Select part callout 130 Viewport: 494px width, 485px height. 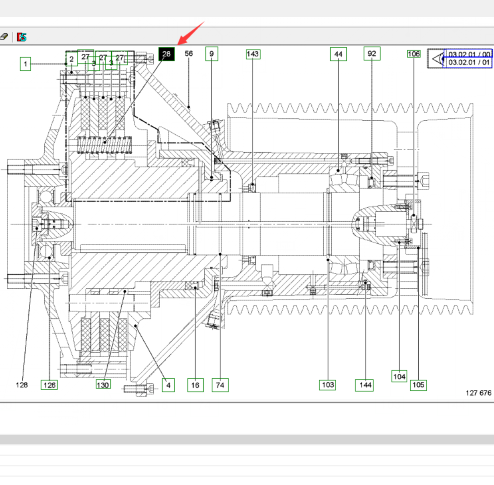tap(103, 385)
